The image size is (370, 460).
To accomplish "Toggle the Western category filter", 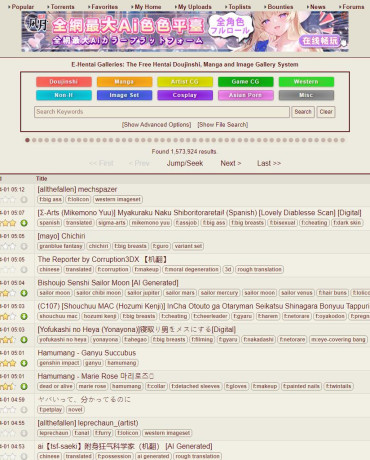I will coord(306,82).
